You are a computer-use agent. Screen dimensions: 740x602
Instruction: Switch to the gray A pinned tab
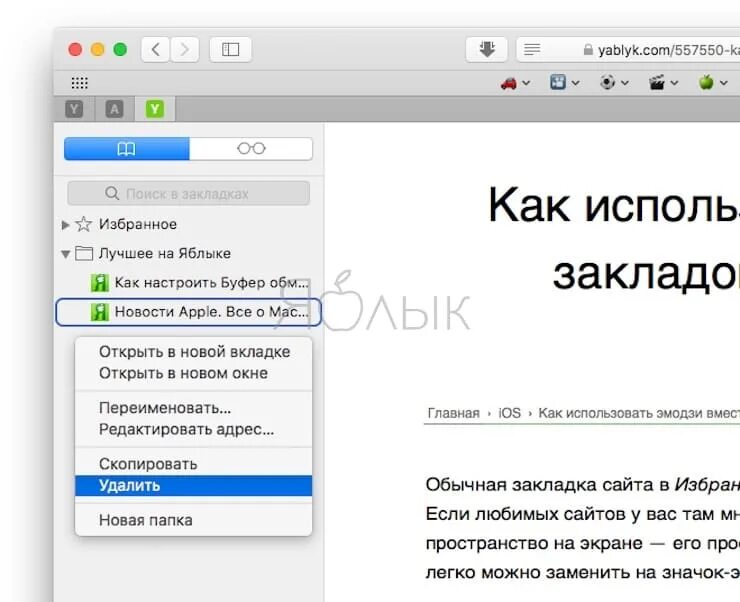point(114,109)
